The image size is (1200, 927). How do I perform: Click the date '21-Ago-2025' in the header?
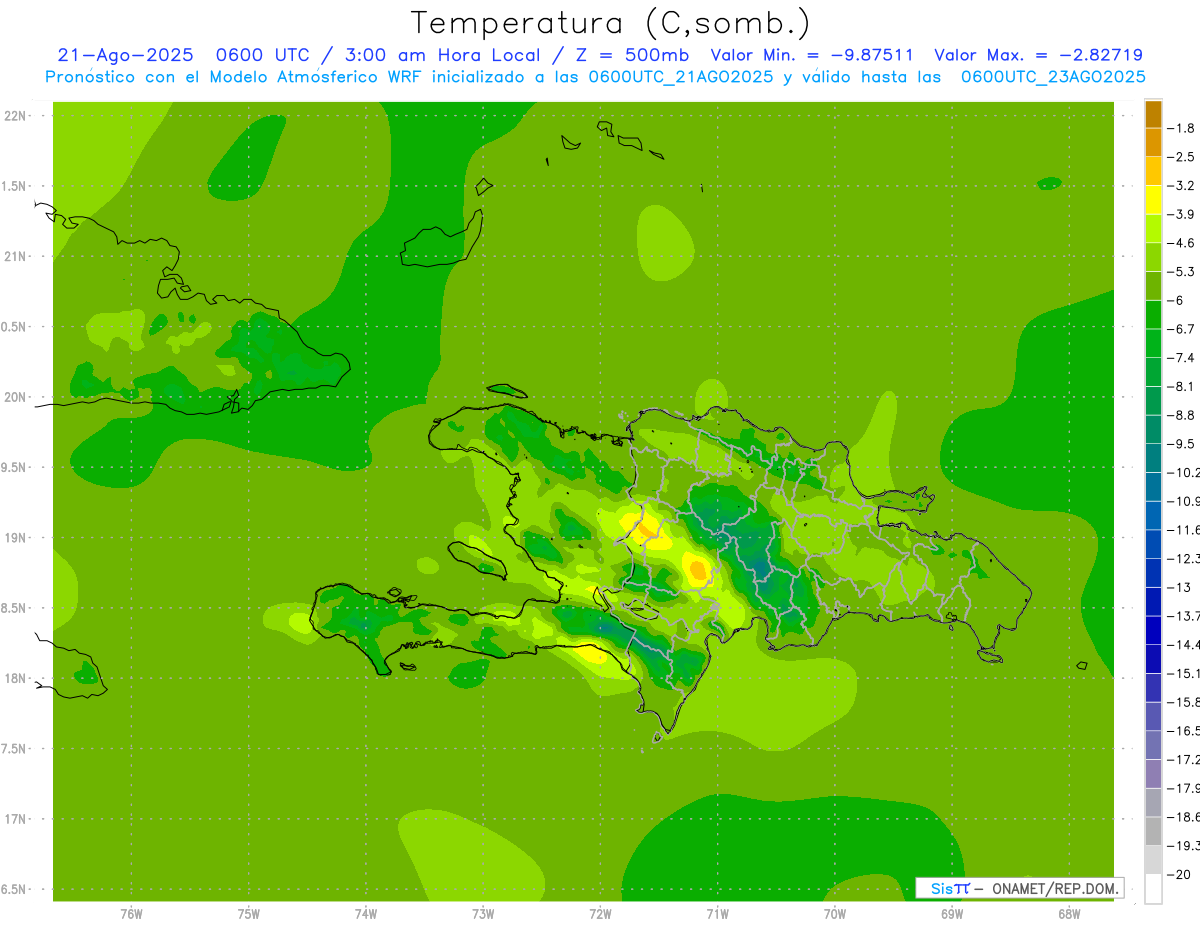point(124,55)
